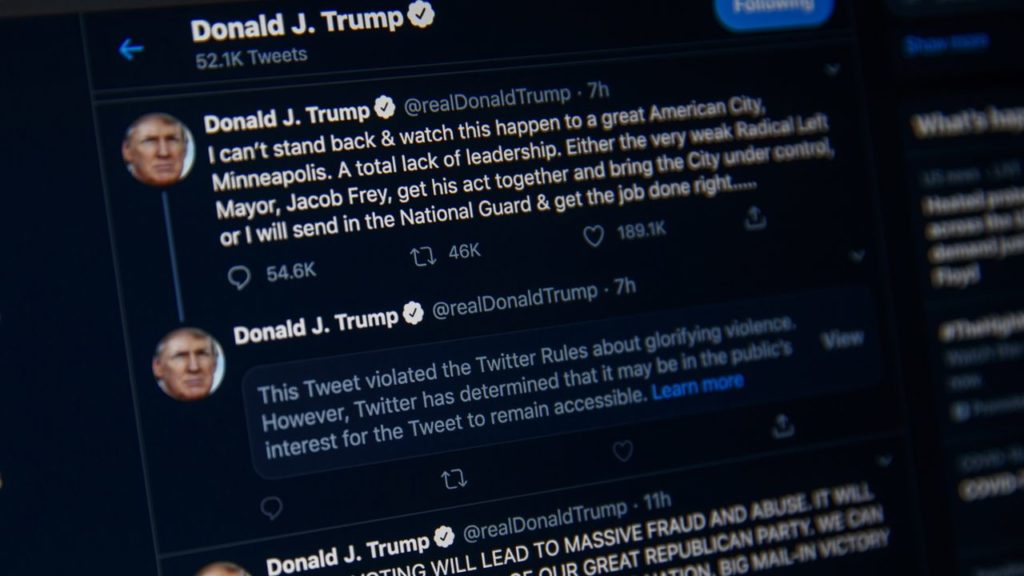Screen dimensions: 1024x576
Task: Open the Learn more link
Action: (x=697, y=387)
